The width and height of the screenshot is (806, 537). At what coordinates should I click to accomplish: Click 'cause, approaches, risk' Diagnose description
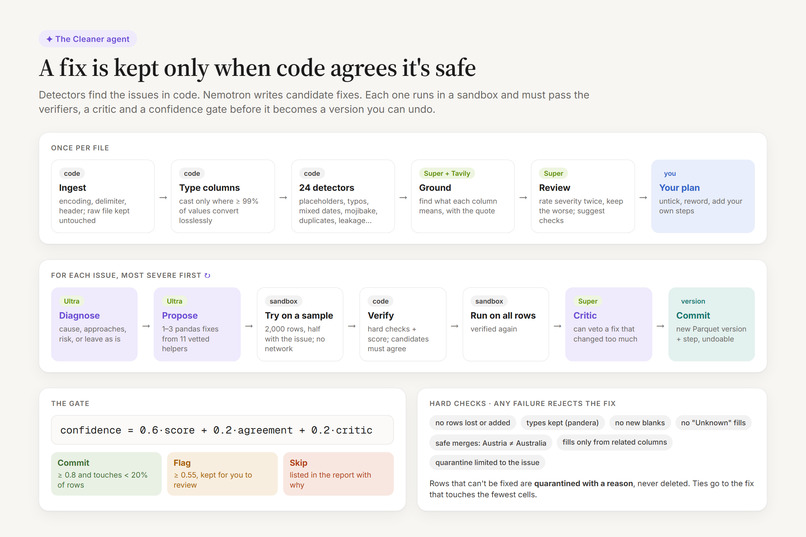pos(93,334)
